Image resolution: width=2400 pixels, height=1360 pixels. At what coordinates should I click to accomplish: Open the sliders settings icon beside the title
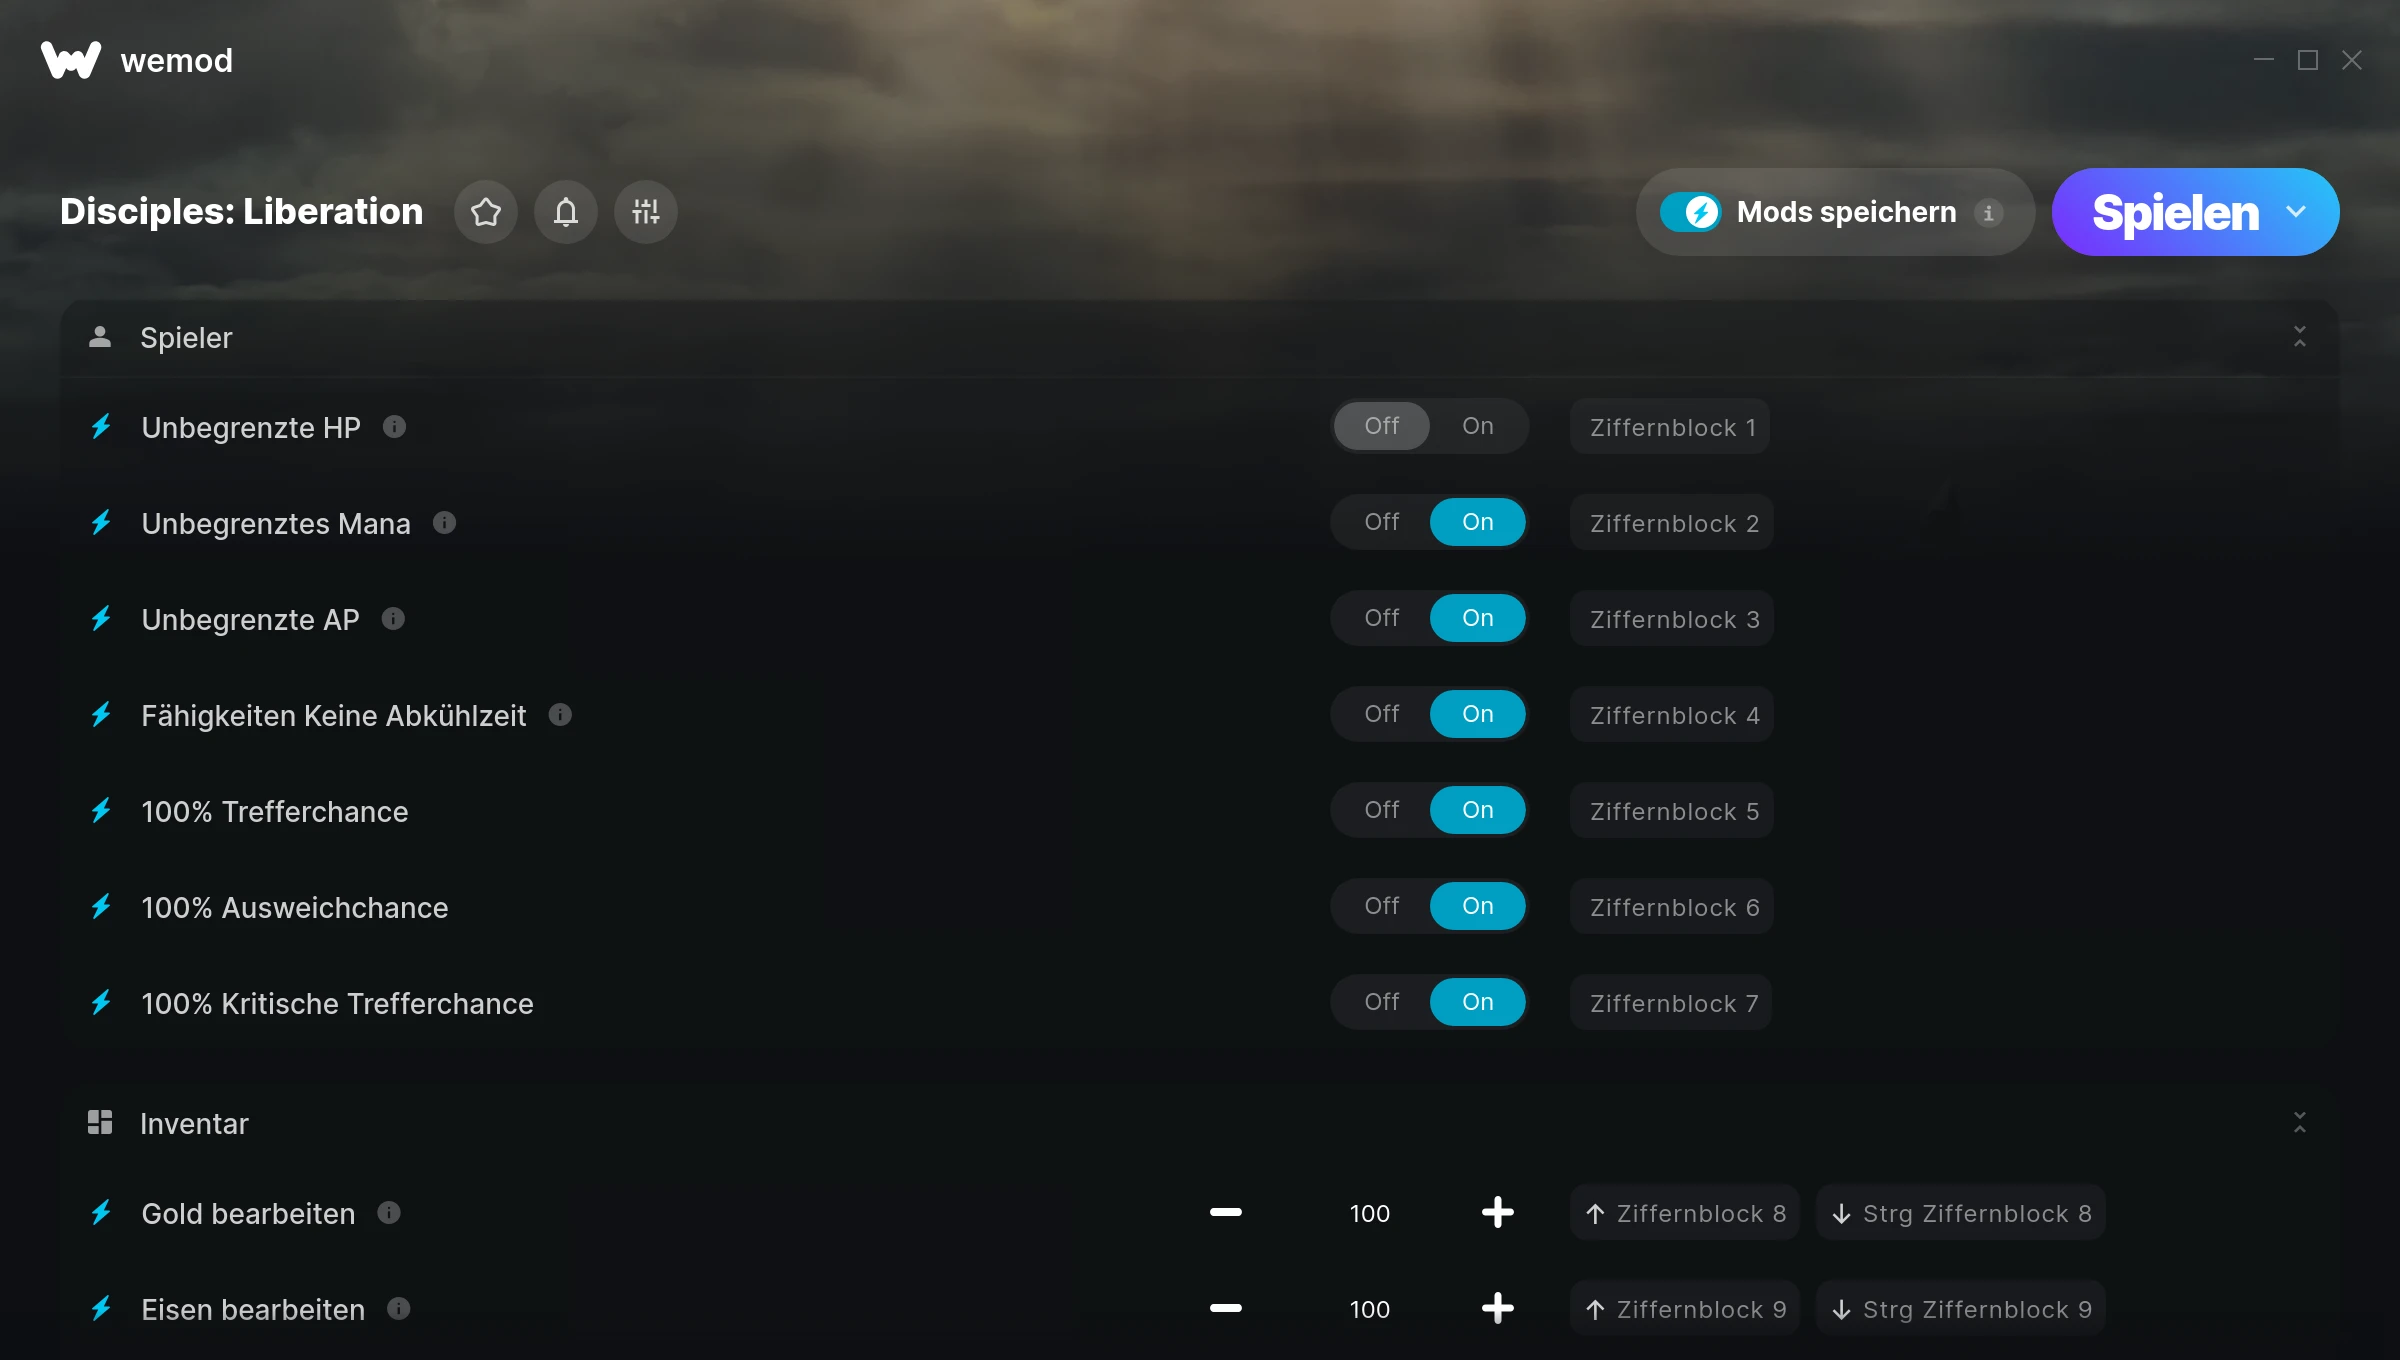point(646,212)
